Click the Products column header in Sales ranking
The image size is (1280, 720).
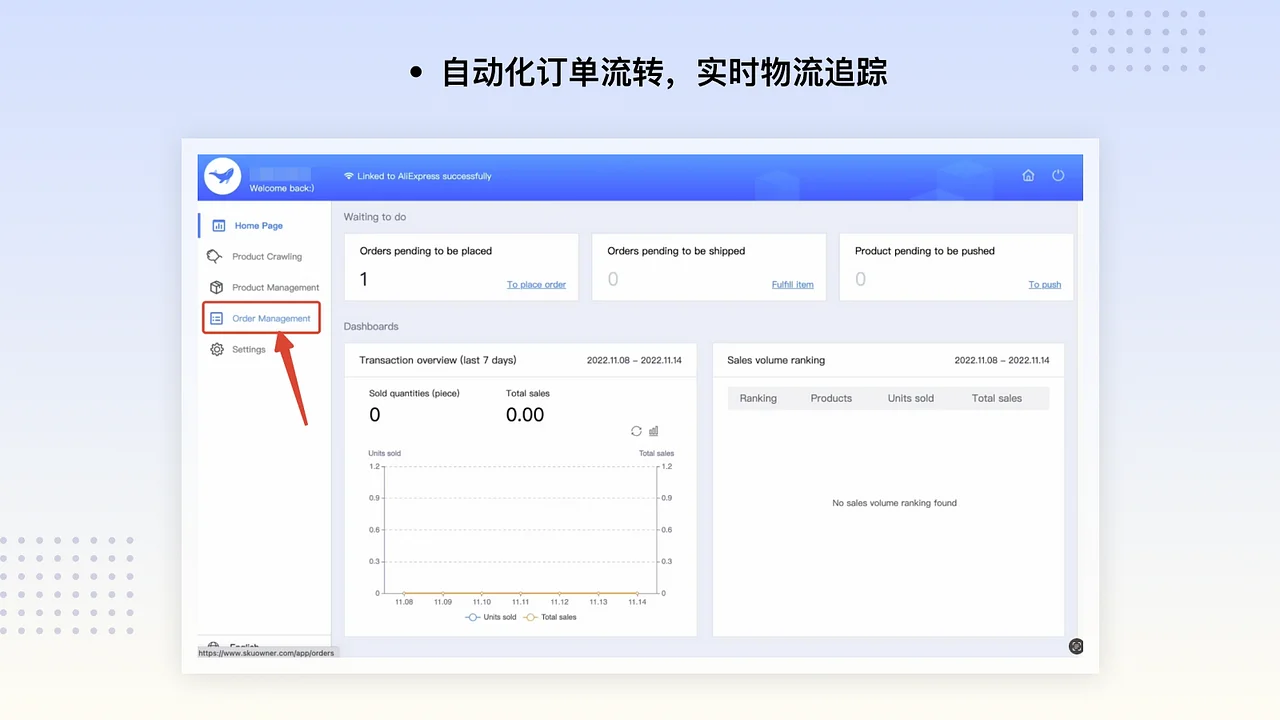coord(831,397)
